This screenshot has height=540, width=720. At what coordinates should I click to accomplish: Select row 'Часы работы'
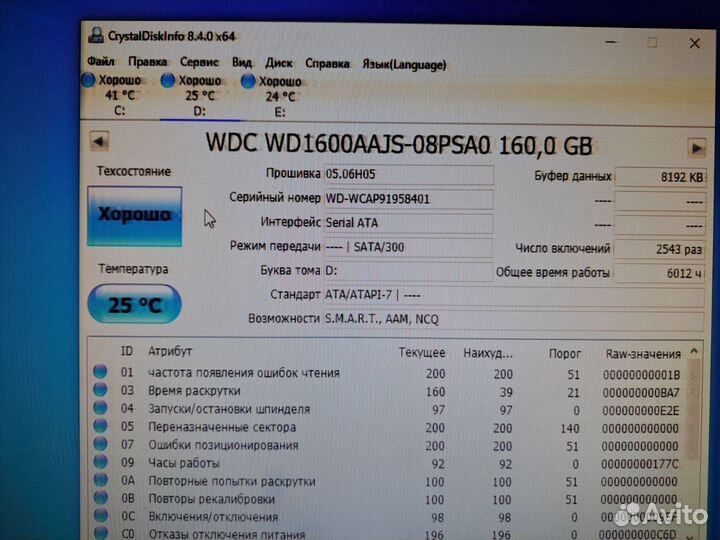click(x=388, y=463)
